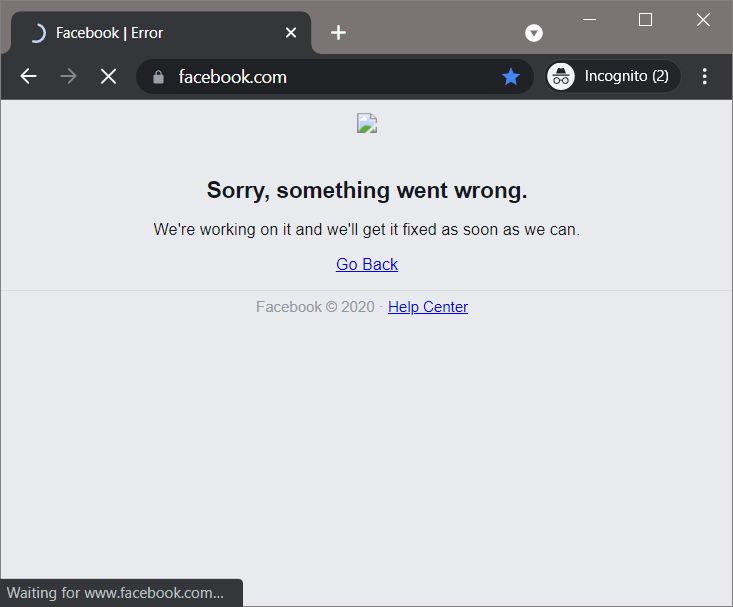The height and width of the screenshot is (607, 733).
Task: Click the "Waiting for www.facebook.com" status text
Action: 115,593
